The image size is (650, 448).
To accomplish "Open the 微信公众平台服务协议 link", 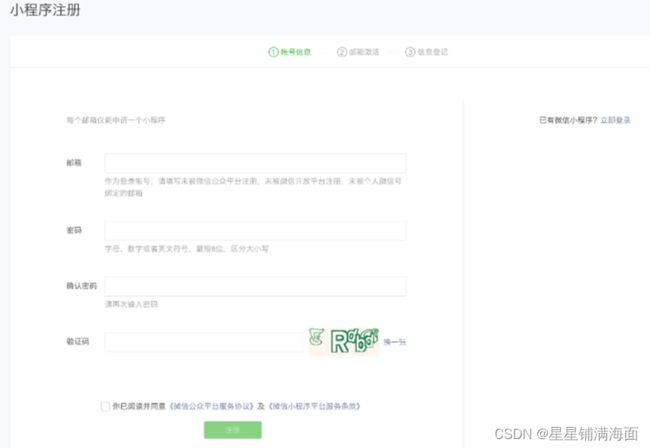I will pos(211,406).
